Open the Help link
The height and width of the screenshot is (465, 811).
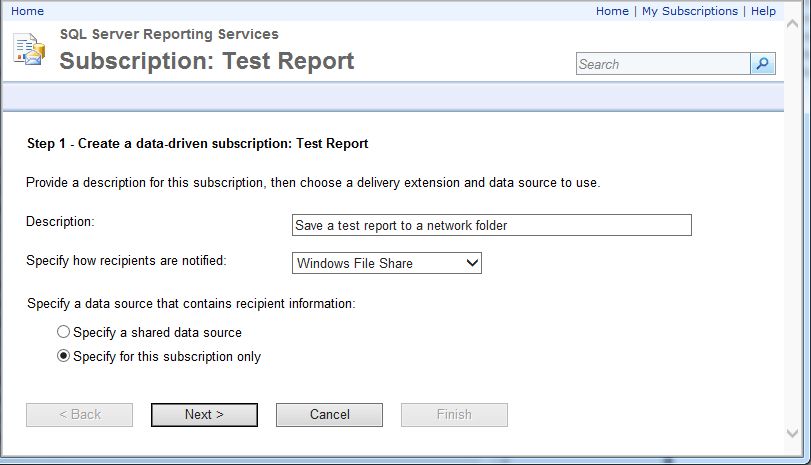(x=763, y=11)
